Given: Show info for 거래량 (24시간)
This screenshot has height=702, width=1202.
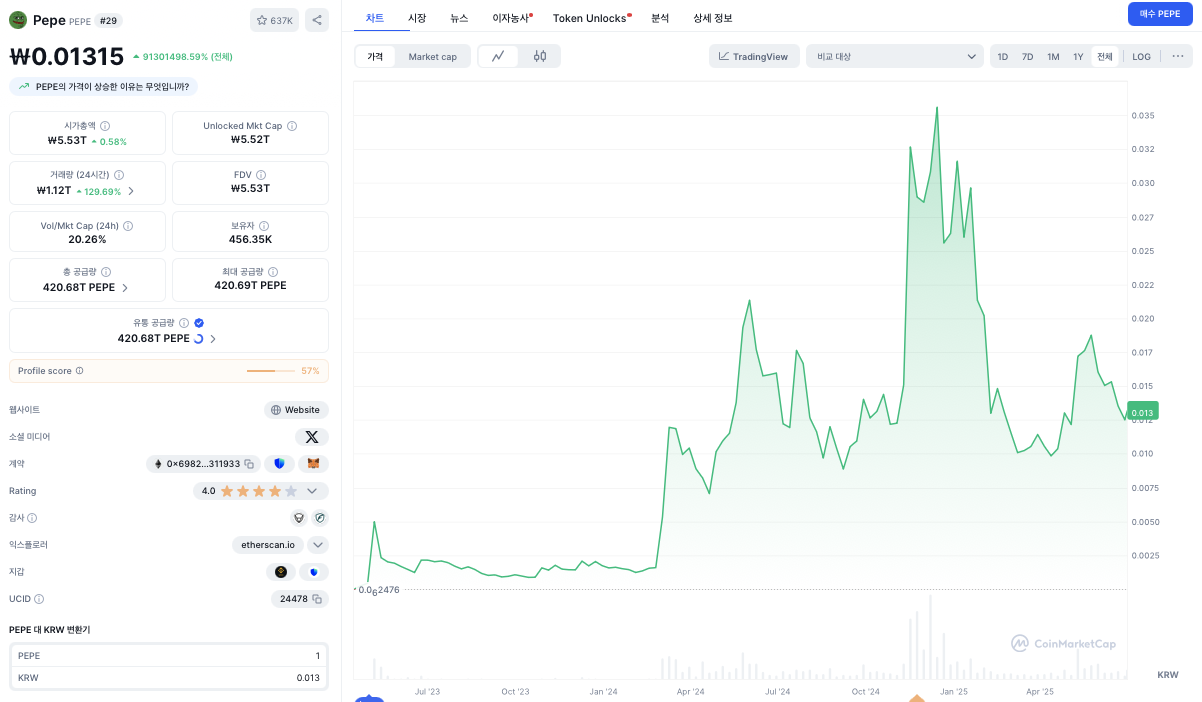Looking at the screenshot, I should [119, 175].
